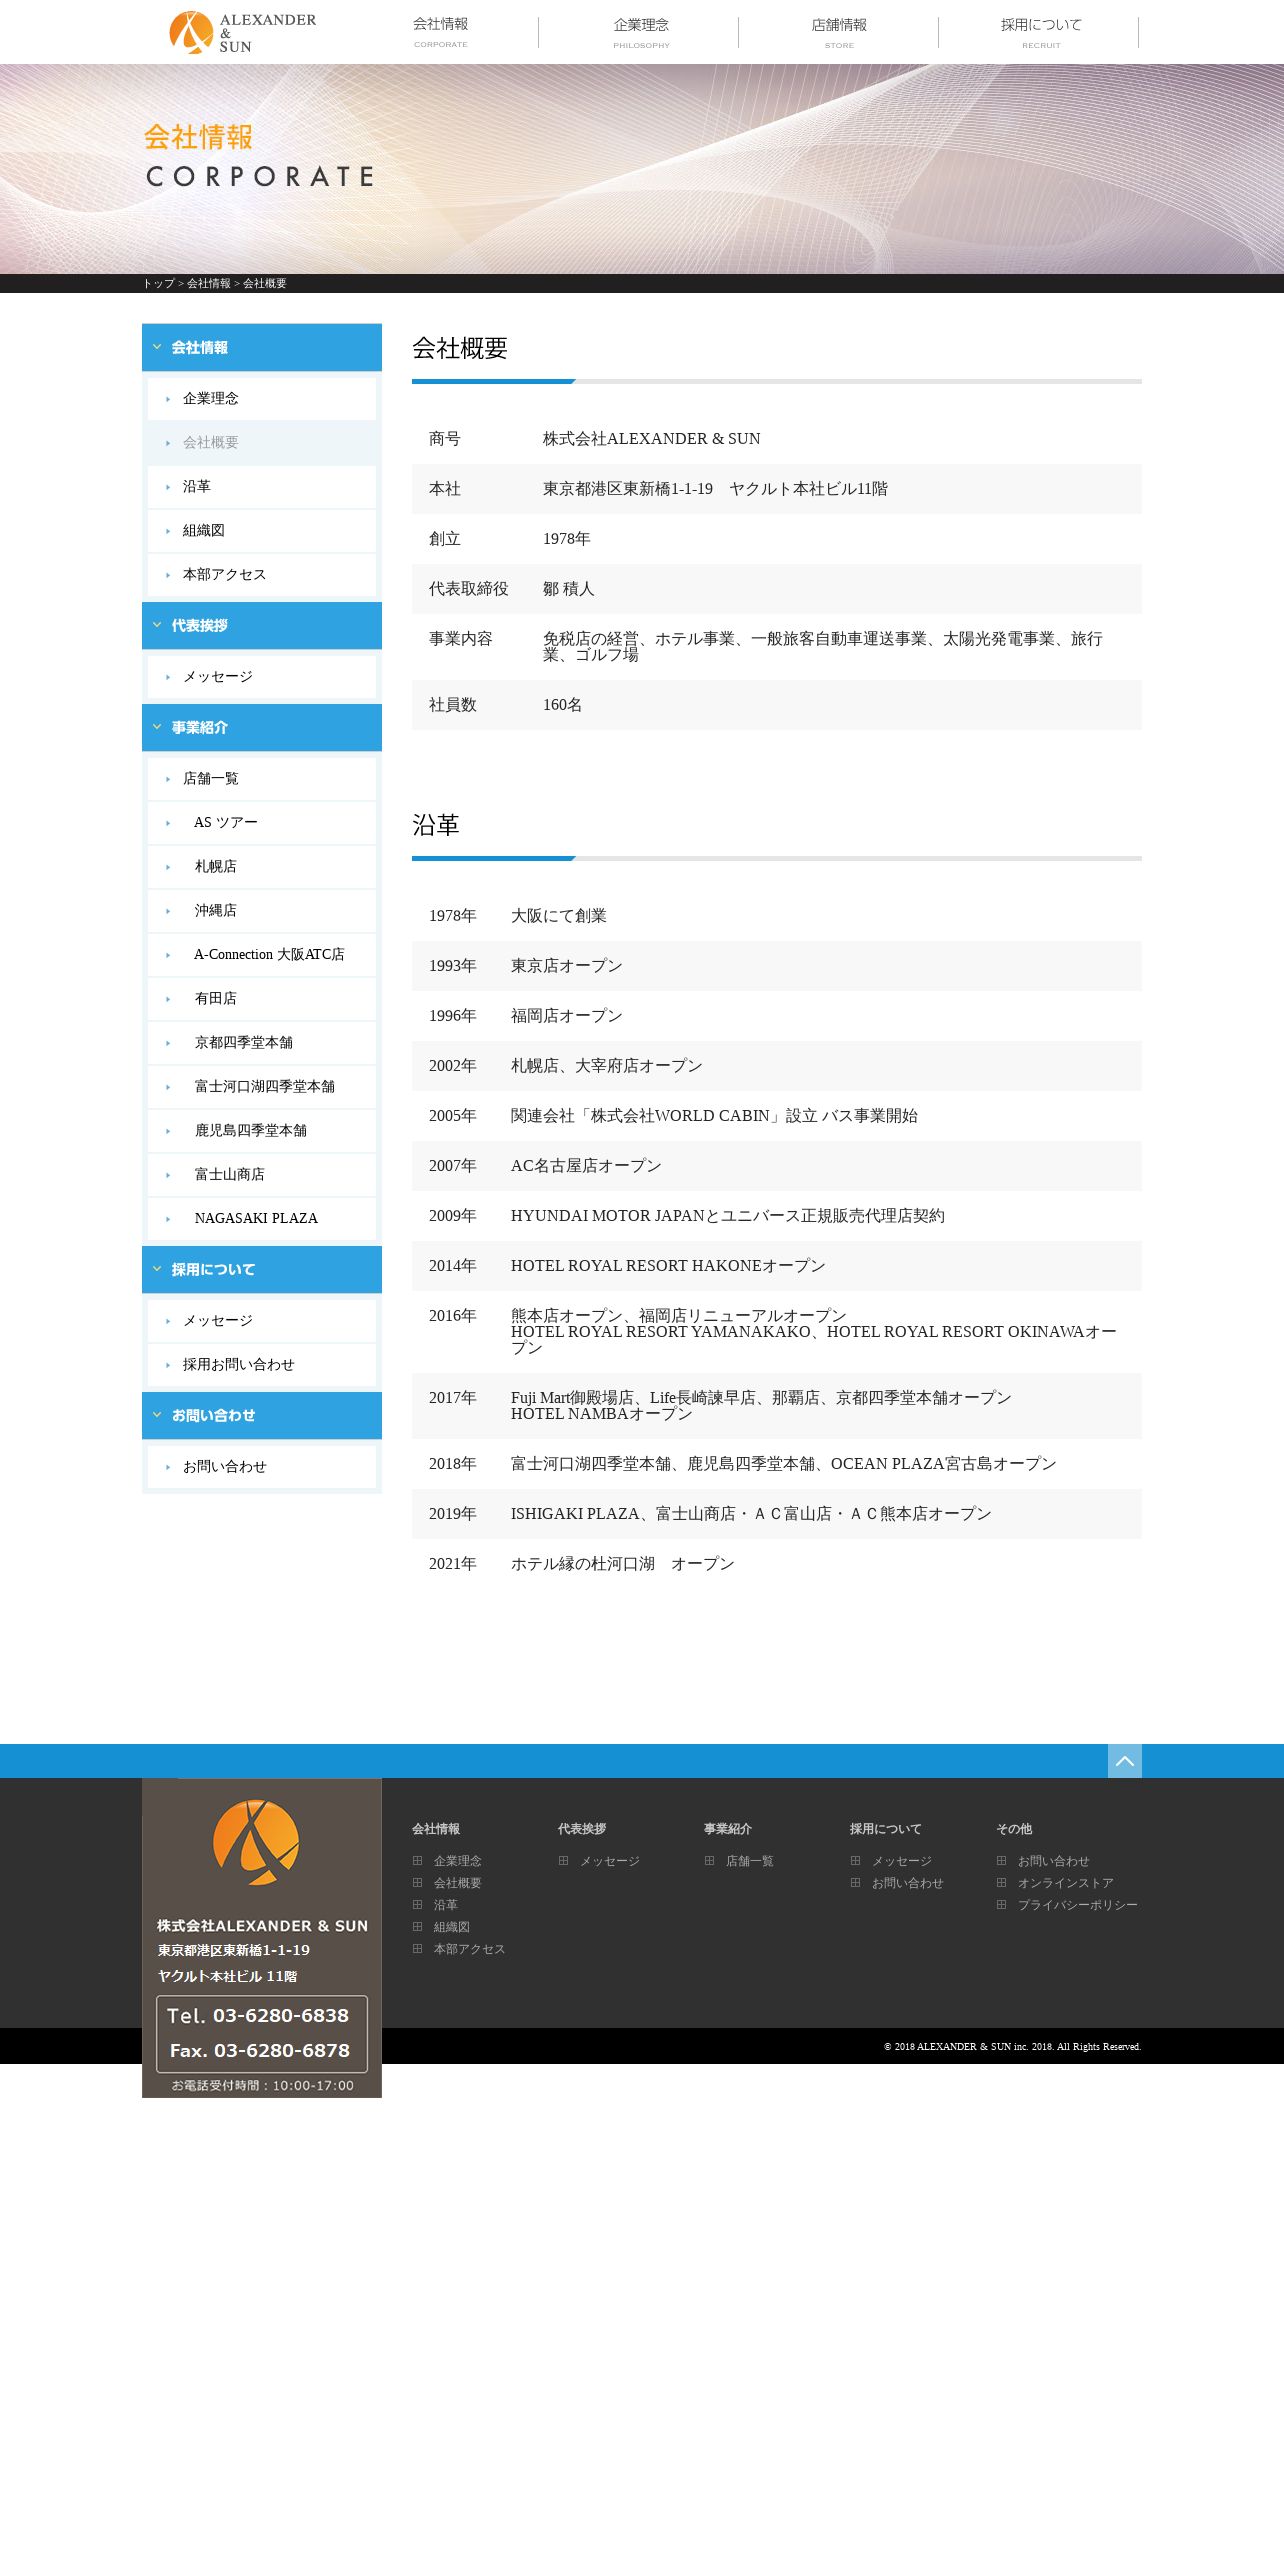Open 店舗情報 STORE in top navigation
Viewport: 1284px width, 2568px height.
tap(840, 32)
